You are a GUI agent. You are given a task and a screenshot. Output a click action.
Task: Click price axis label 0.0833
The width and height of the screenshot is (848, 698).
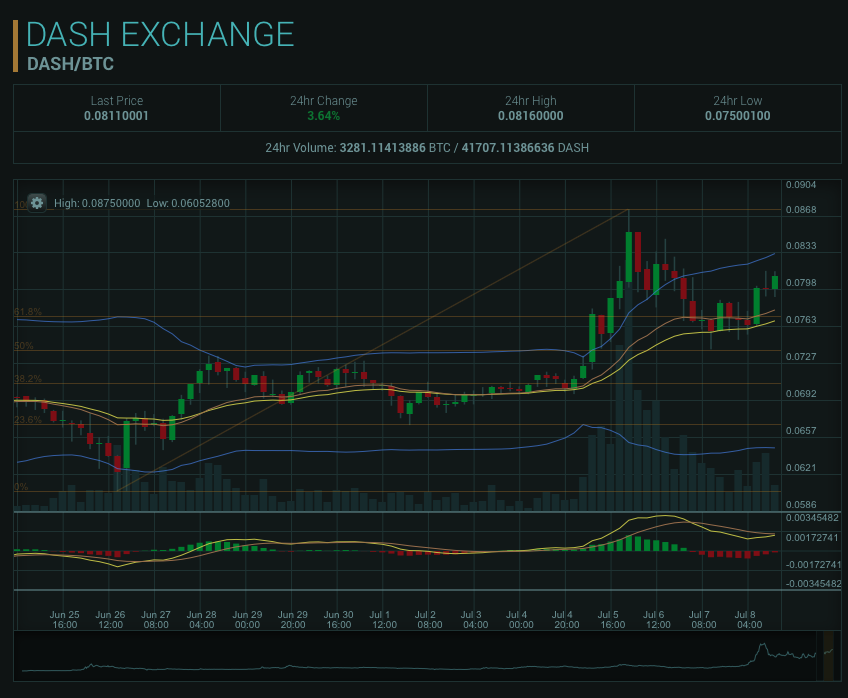(801, 246)
